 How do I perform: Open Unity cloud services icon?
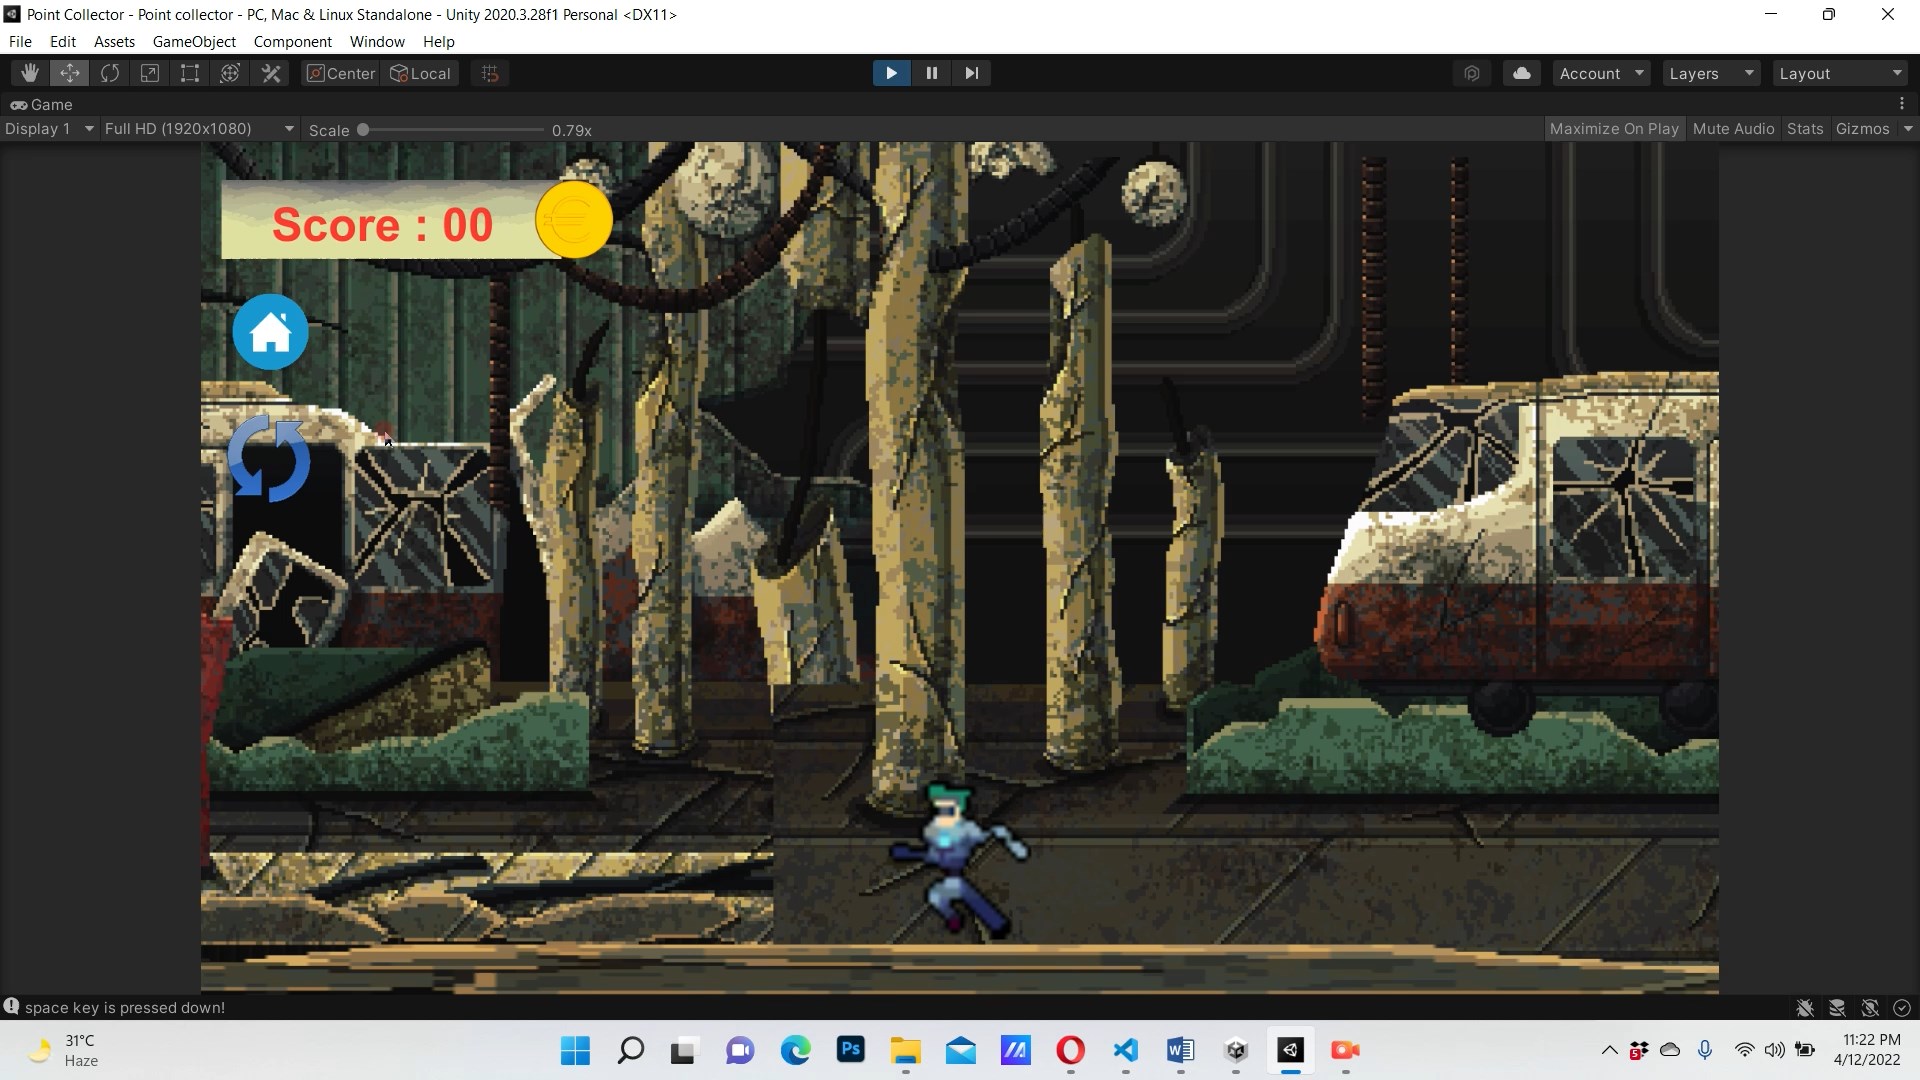coord(1521,73)
